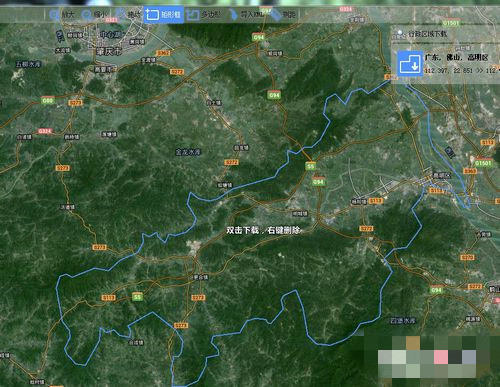
Task: Switch to the 多边形 polygon tool
Action: coord(203,15)
